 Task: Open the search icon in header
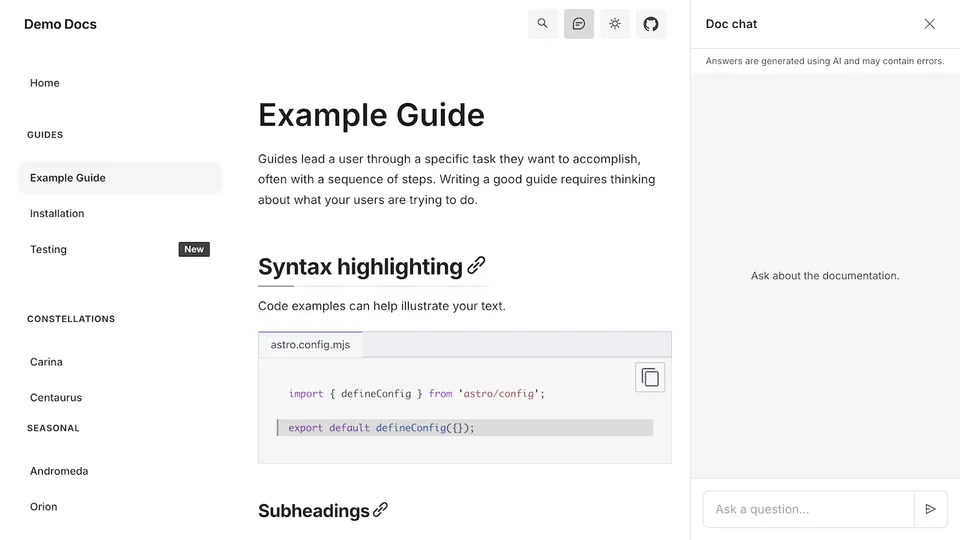click(542, 24)
